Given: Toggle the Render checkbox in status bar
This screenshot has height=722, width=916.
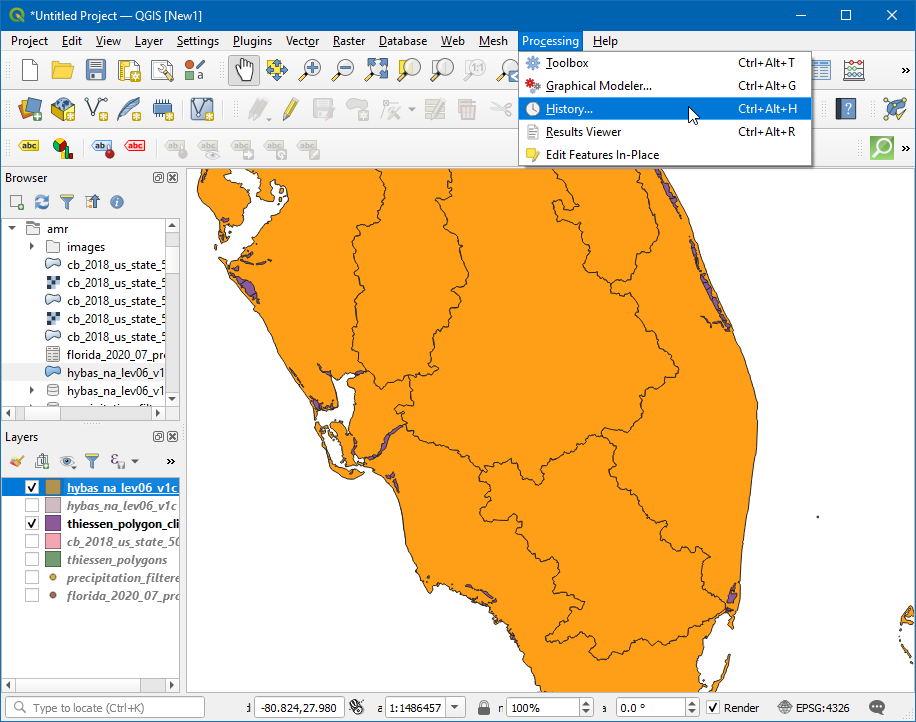Looking at the screenshot, I should point(713,708).
